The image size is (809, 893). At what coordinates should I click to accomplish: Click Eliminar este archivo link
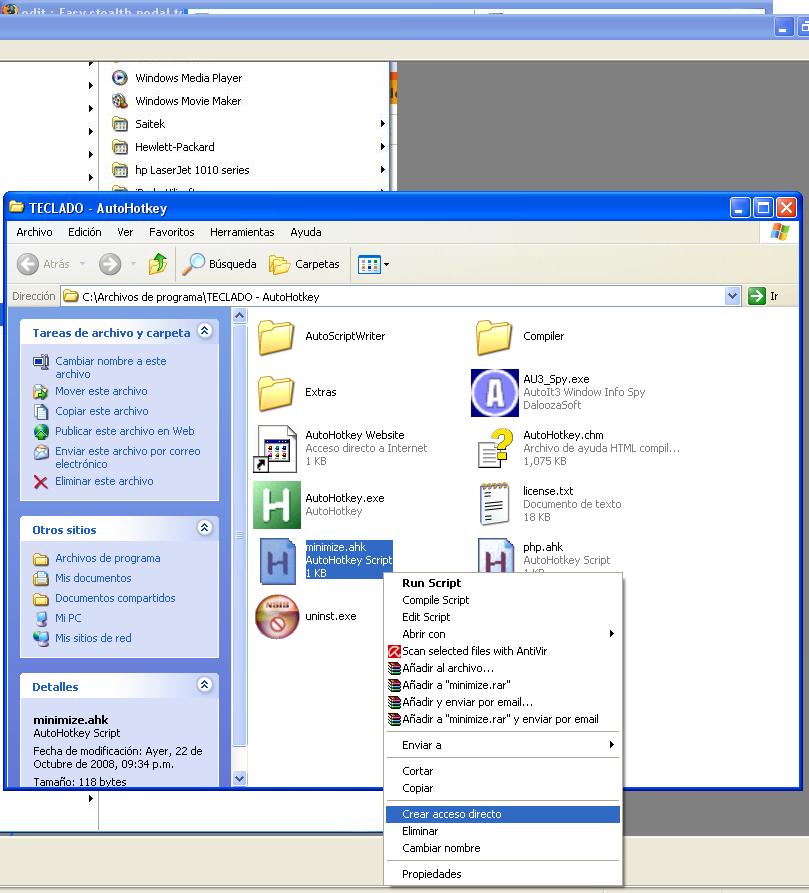[104, 481]
